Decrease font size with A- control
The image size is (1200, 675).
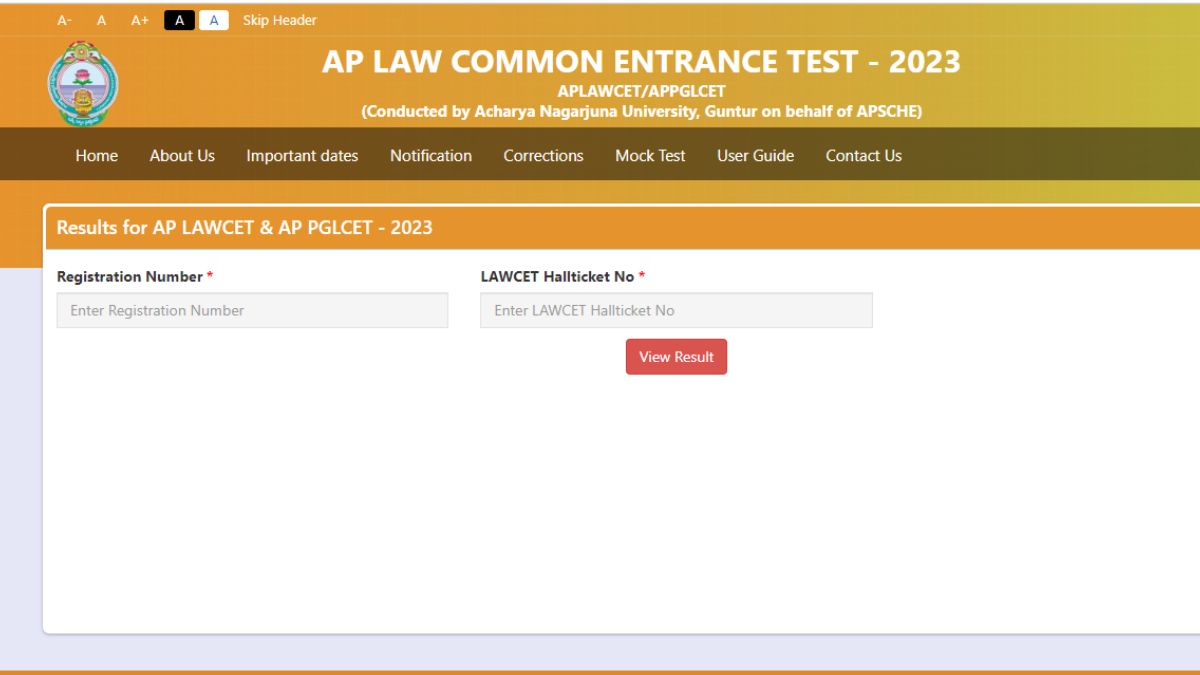(64, 20)
